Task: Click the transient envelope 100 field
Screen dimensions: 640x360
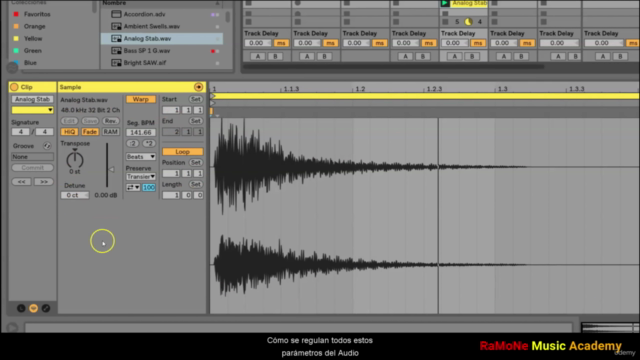Action: tap(149, 187)
